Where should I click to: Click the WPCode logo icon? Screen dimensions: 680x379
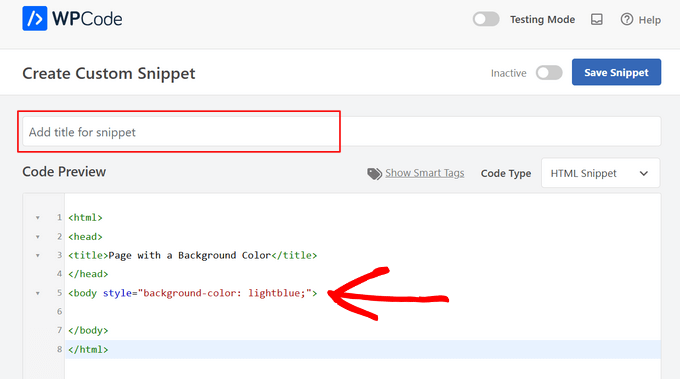point(35,19)
